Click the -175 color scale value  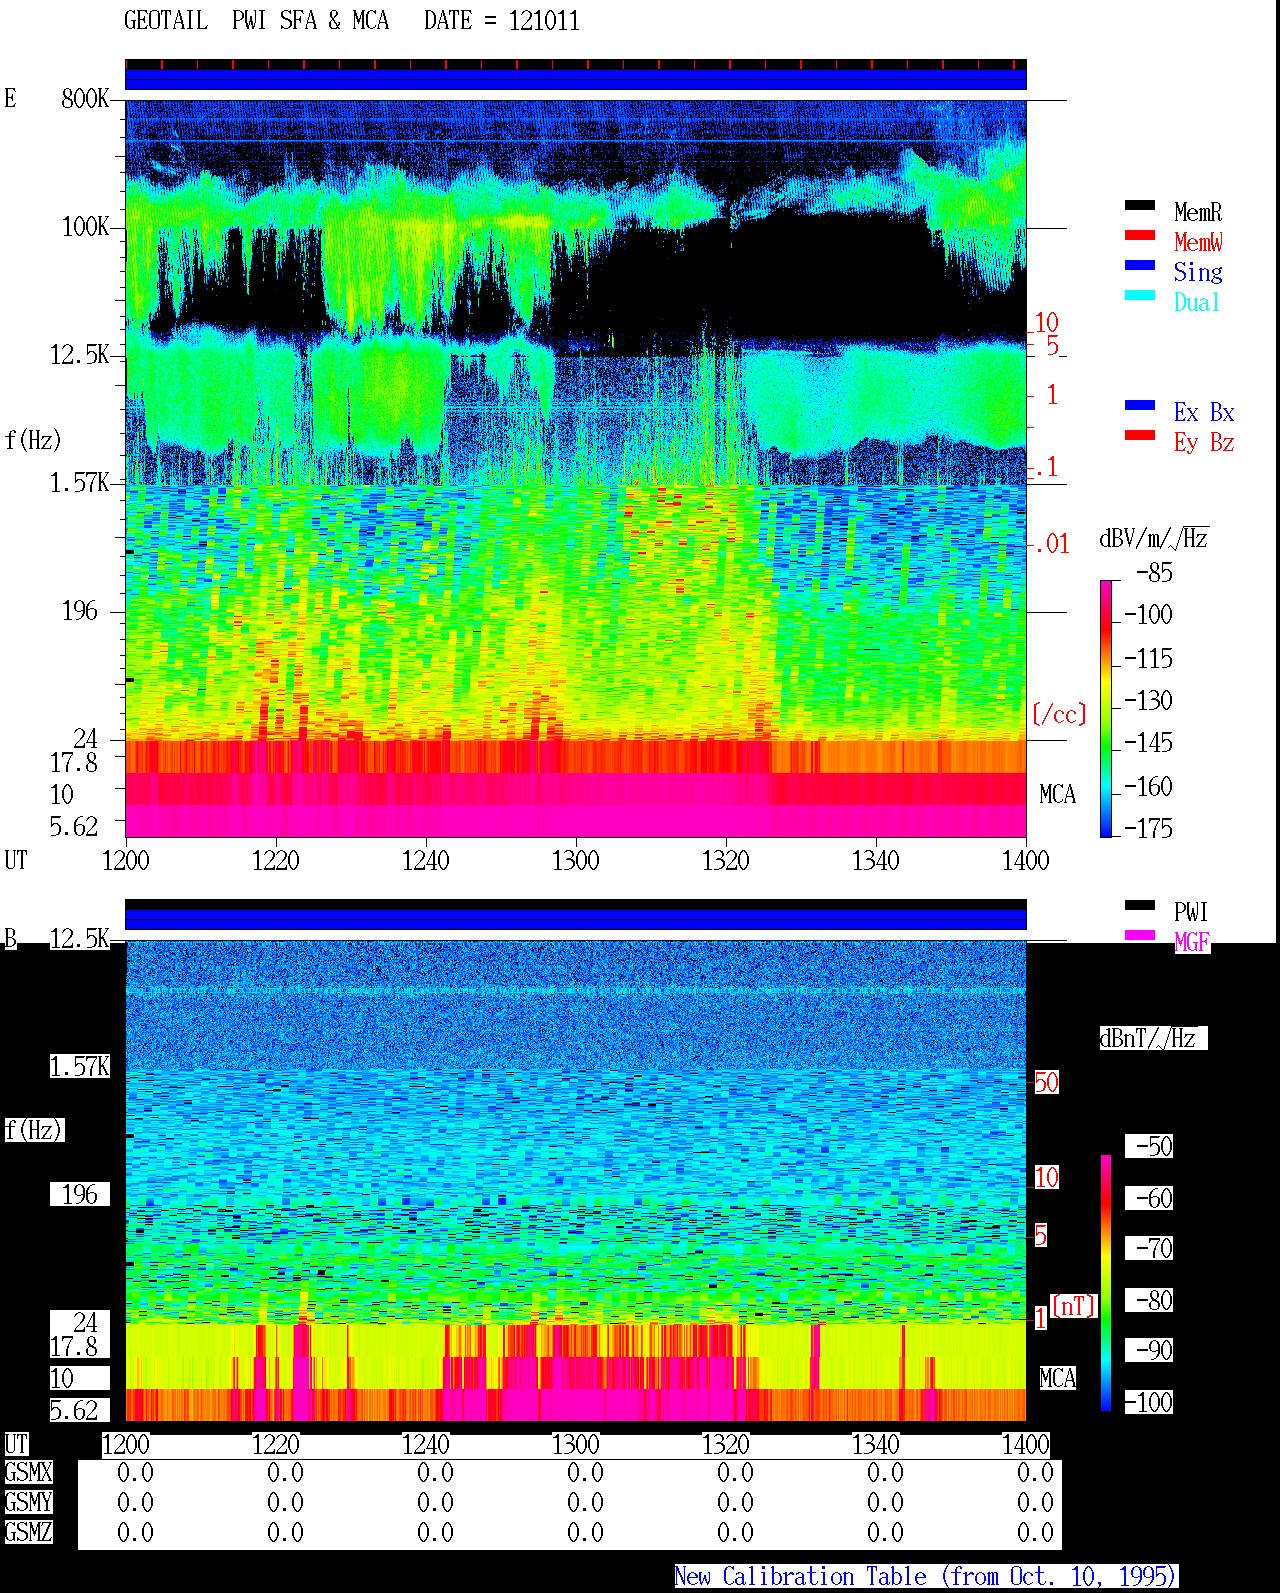pyautogui.click(x=1149, y=828)
